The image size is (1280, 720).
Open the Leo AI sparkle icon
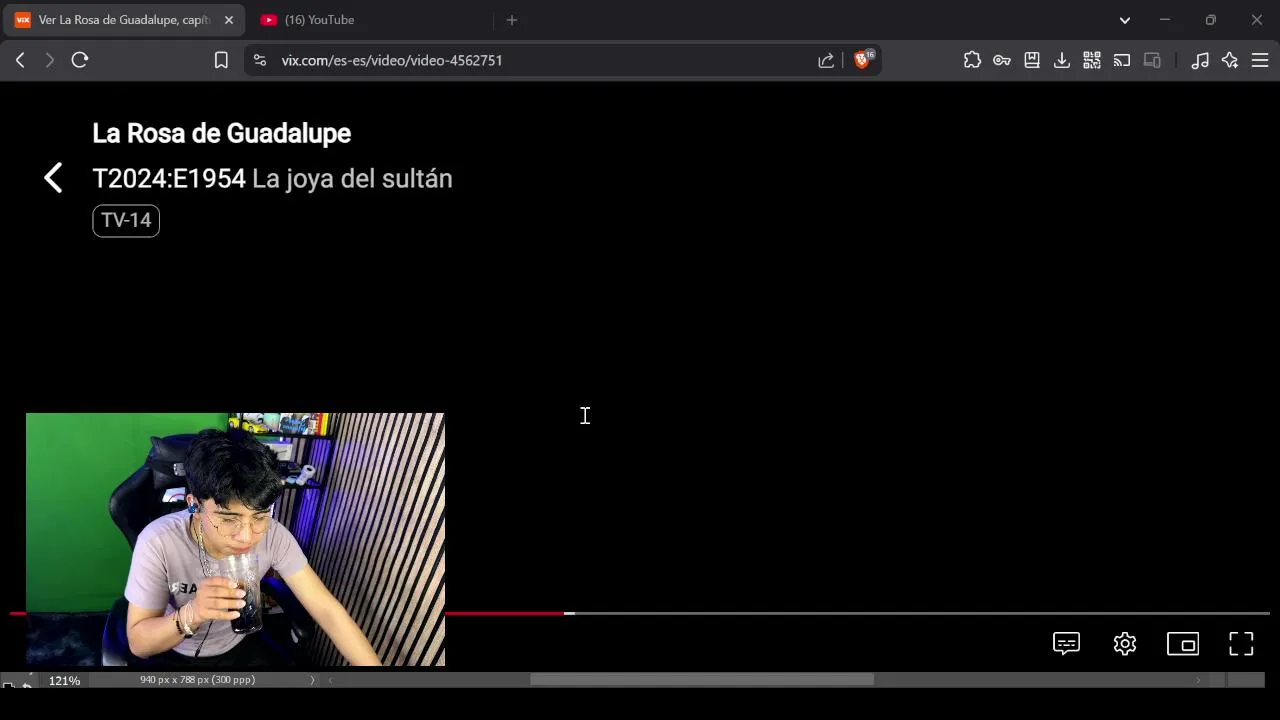click(x=1230, y=60)
